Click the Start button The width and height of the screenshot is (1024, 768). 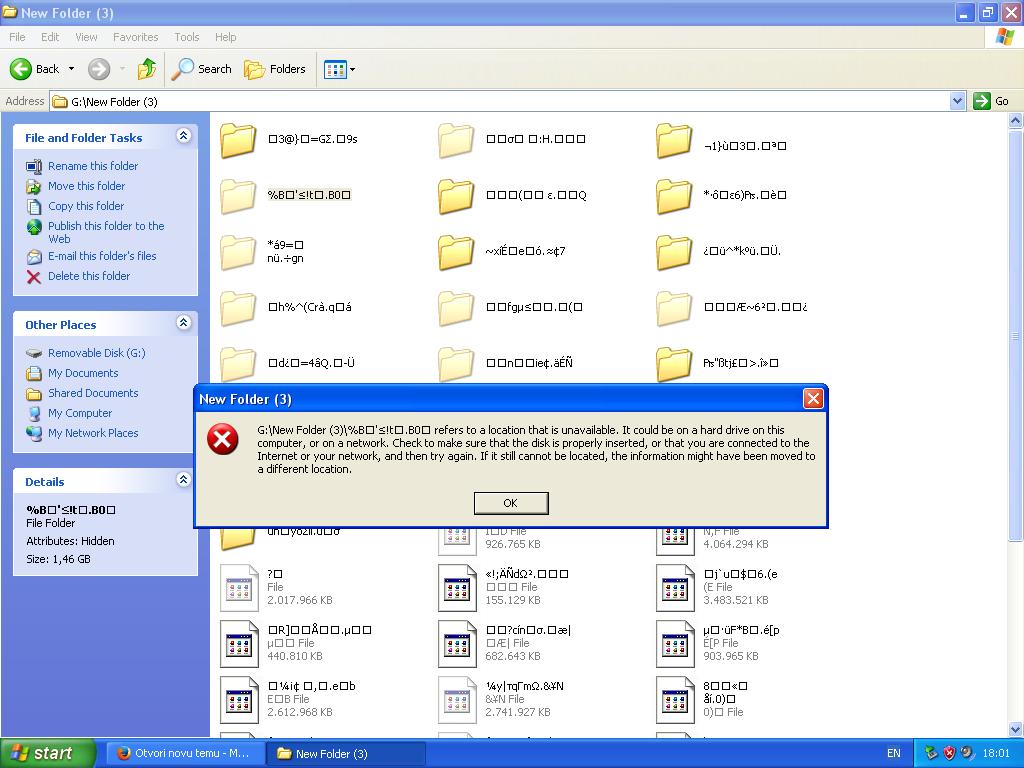[48, 753]
